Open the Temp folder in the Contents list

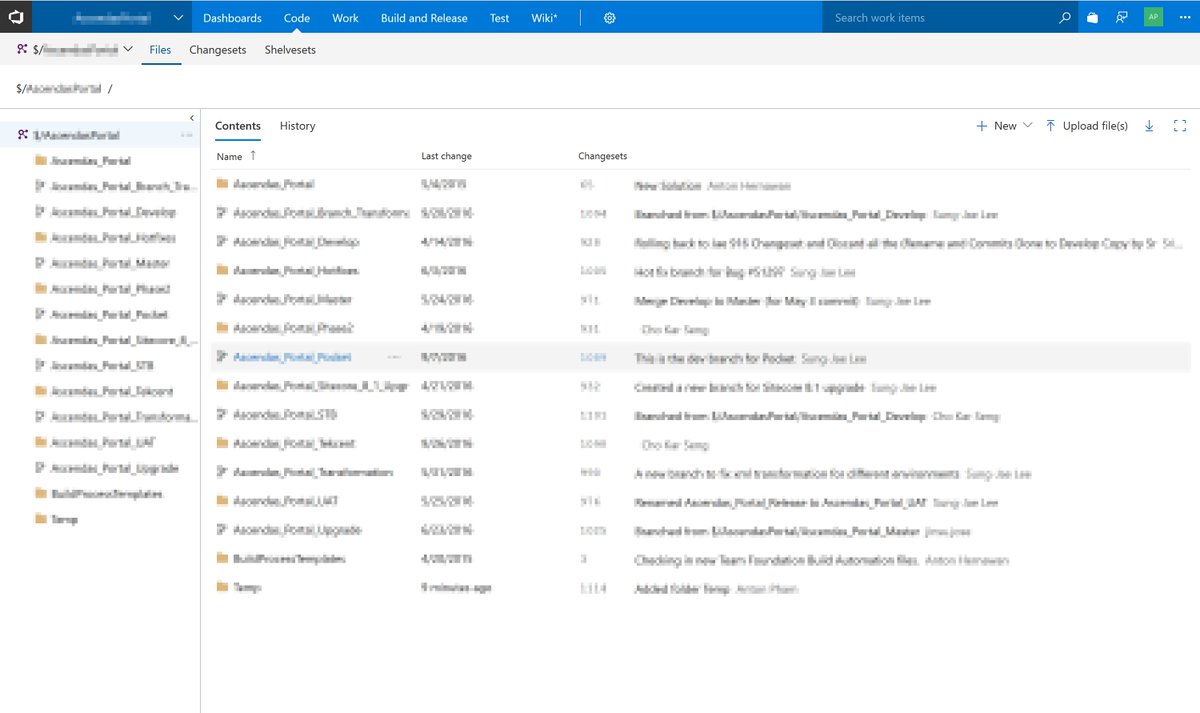point(247,589)
